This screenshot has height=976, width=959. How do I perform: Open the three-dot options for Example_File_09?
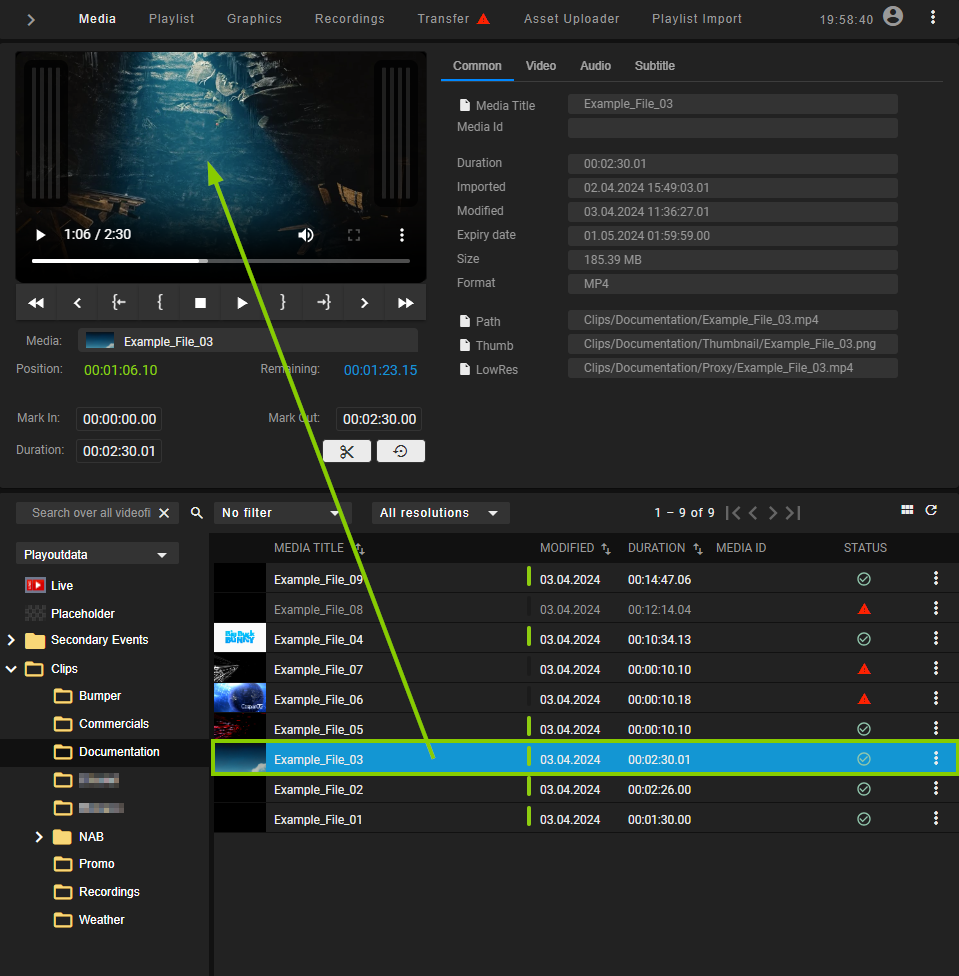pyautogui.click(x=935, y=578)
